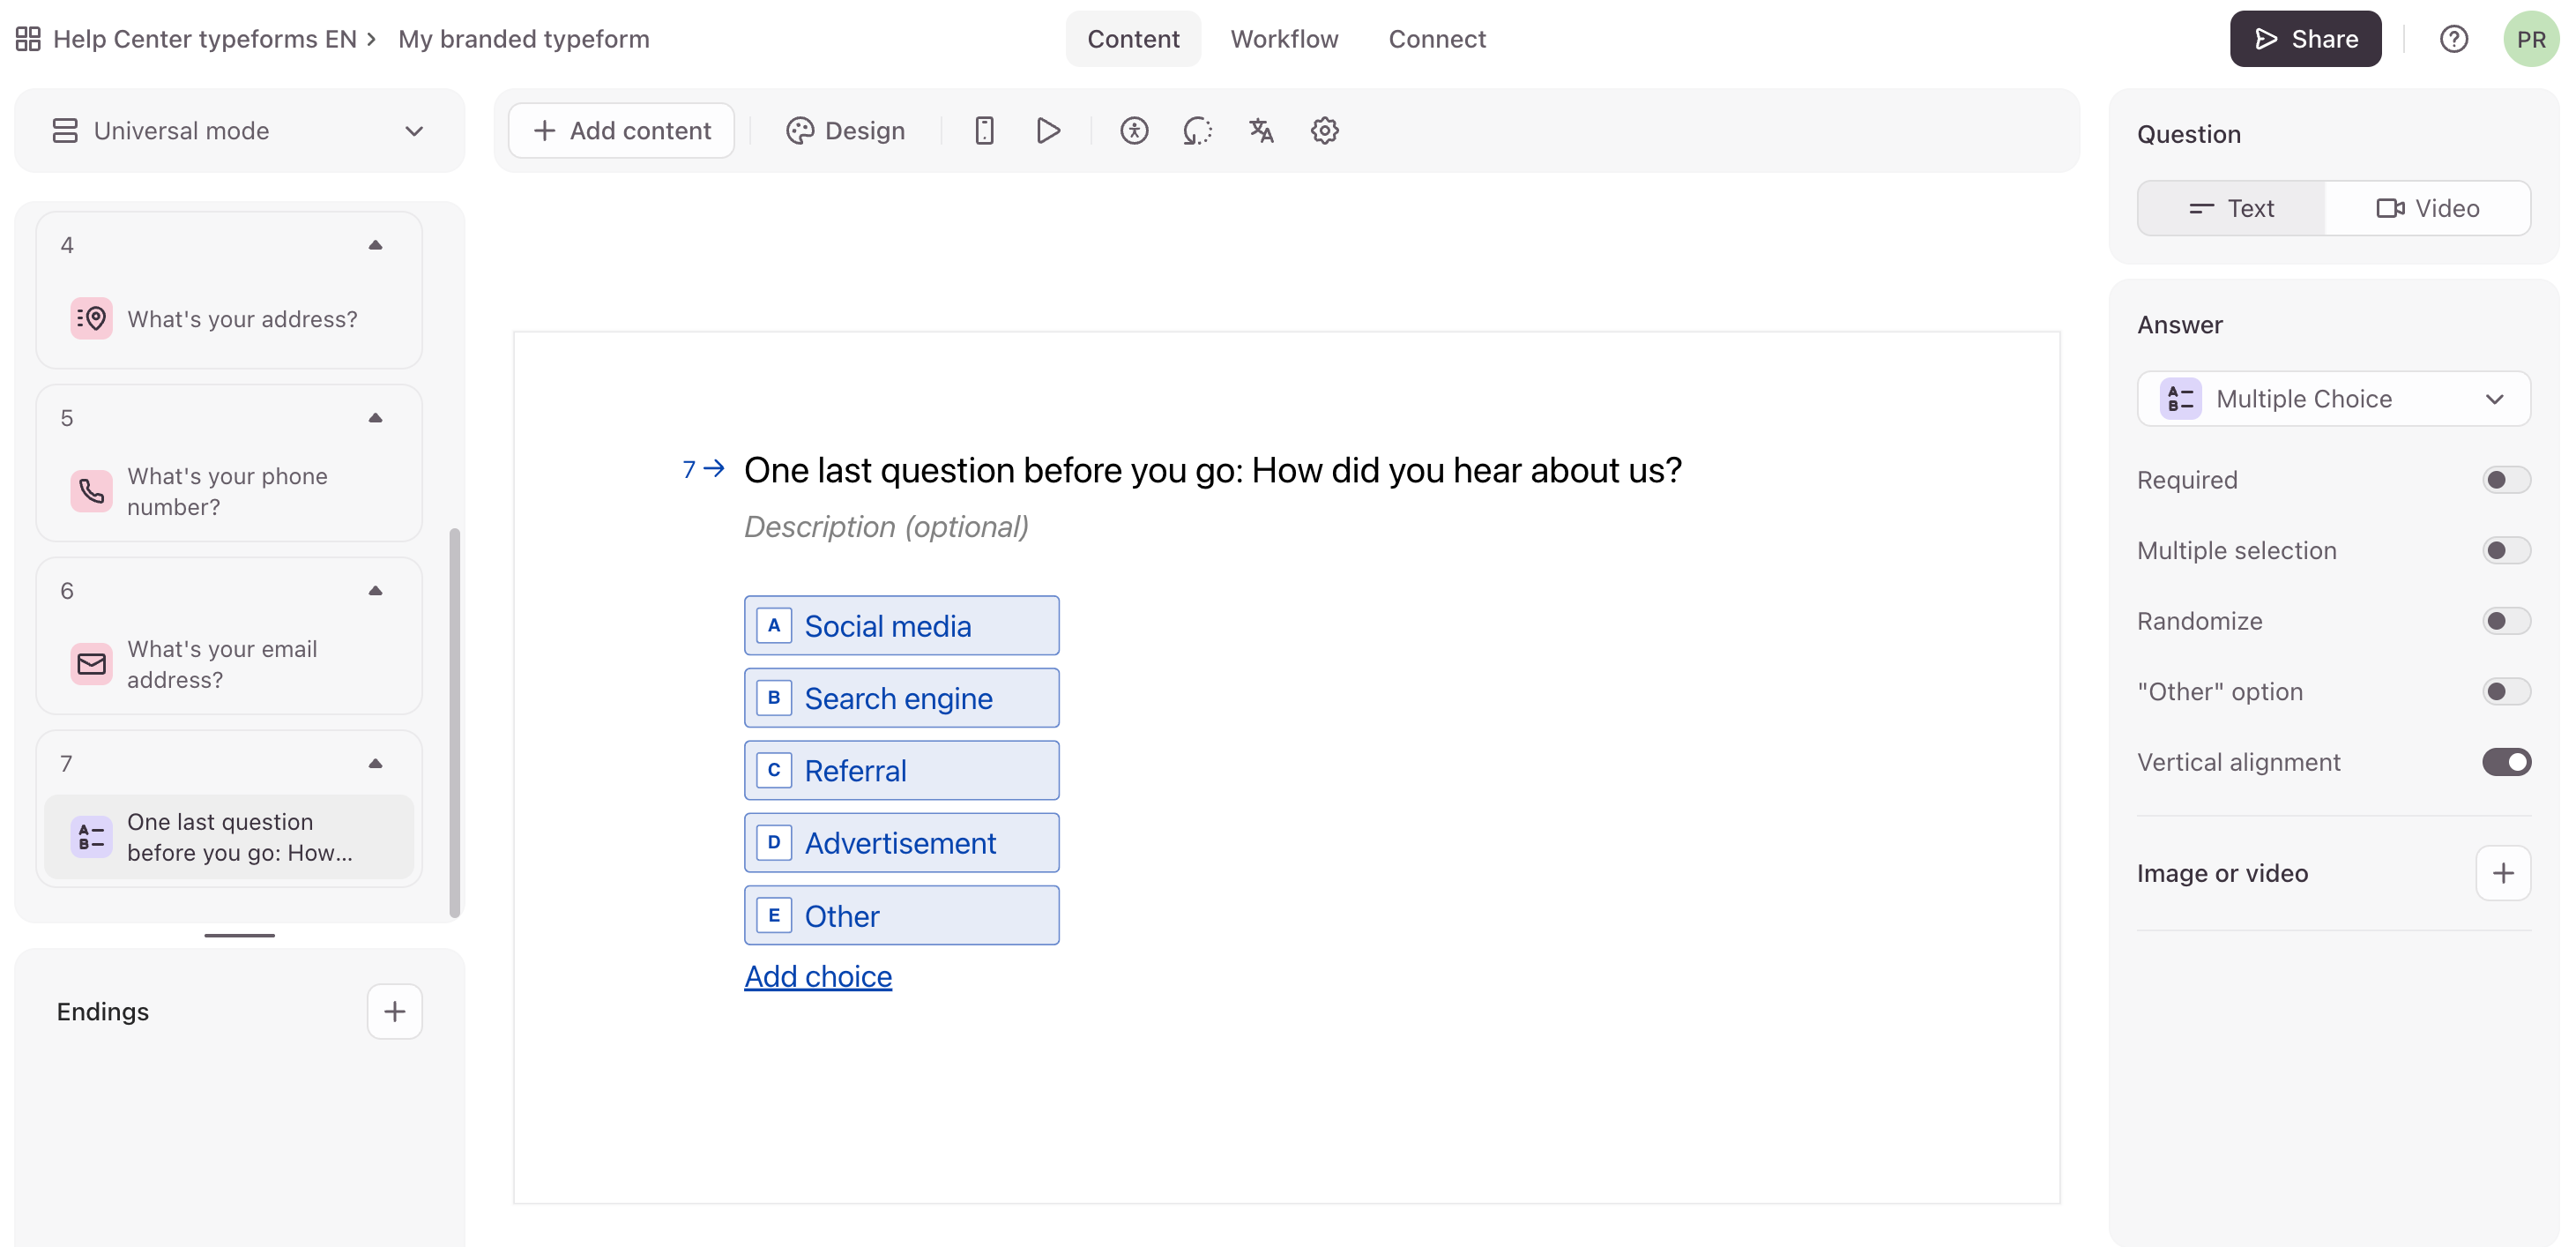The height and width of the screenshot is (1247, 2576).
Task: Toggle the Required switch on
Action: [2505, 480]
